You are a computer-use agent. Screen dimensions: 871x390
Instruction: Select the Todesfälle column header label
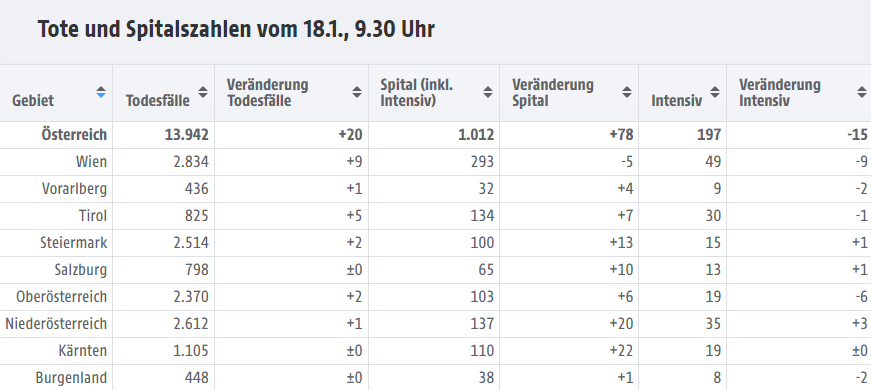(x=157, y=101)
